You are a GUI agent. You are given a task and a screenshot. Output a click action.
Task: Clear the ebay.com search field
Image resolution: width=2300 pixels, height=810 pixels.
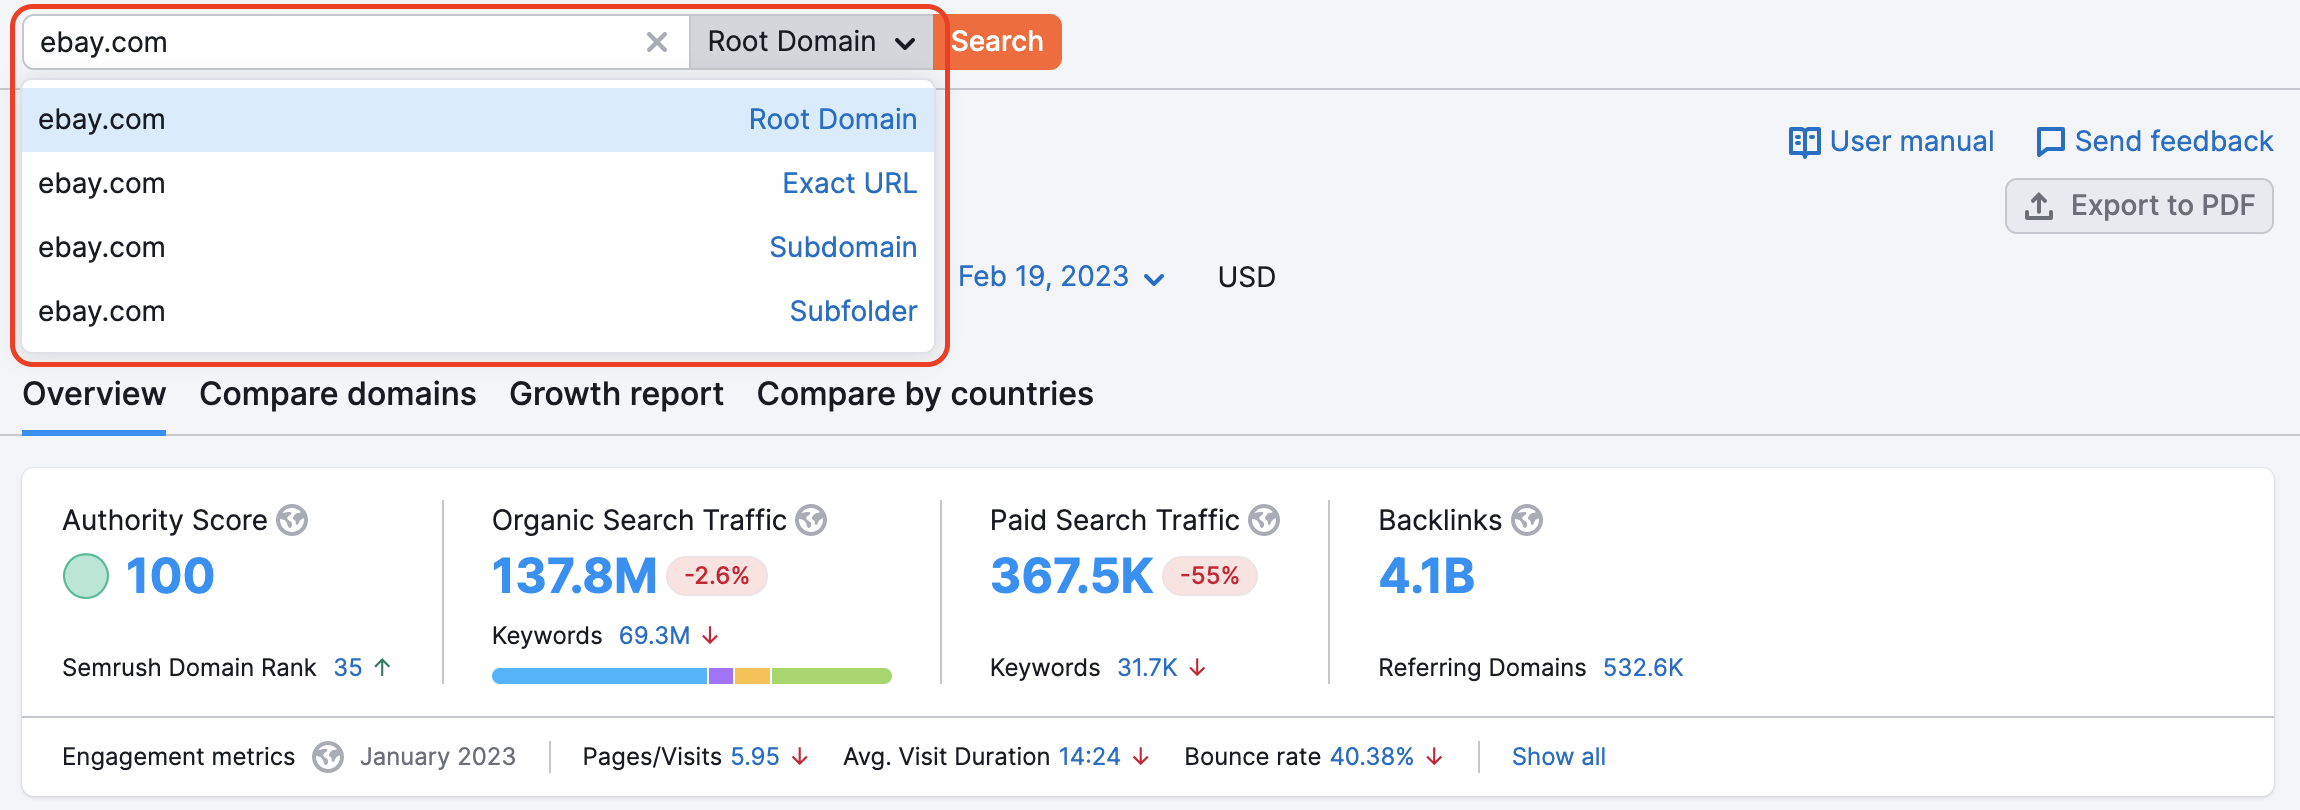(x=657, y=42)
